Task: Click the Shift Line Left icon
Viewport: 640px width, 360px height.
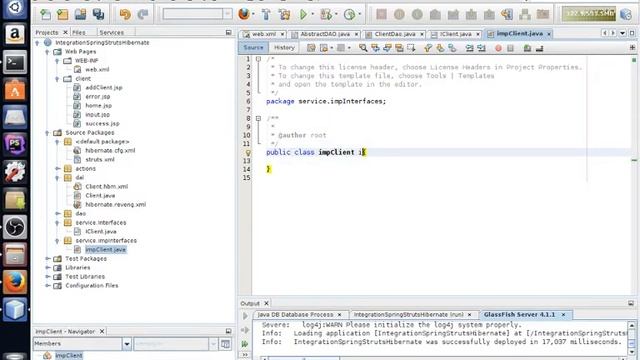Action: click(469, 48)
